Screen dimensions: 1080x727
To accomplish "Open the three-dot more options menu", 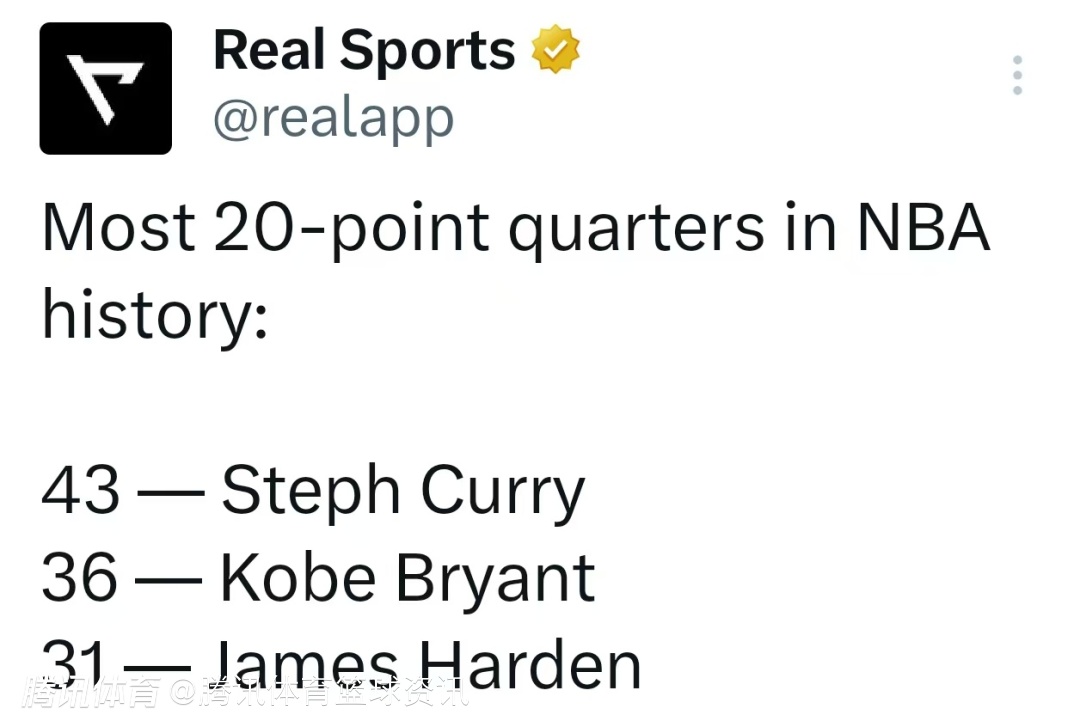I will [1017, 75].
